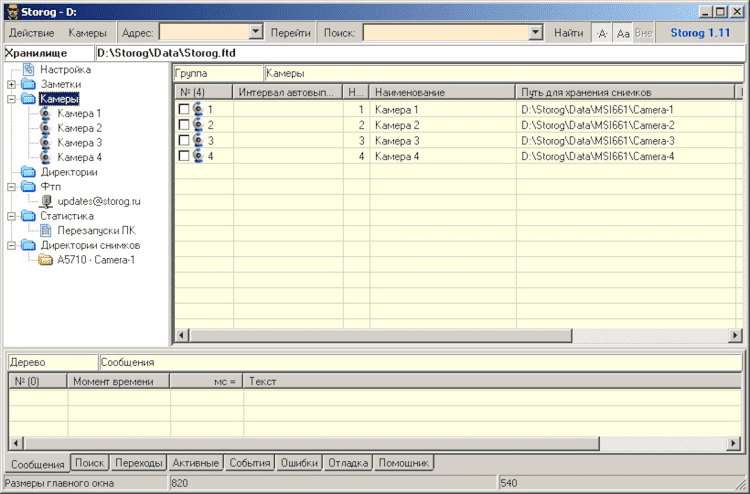Click the webcam icon beside Камера 3 in tree
The height and width of the screenshot is (494, 750).
[x=45, y=143]
